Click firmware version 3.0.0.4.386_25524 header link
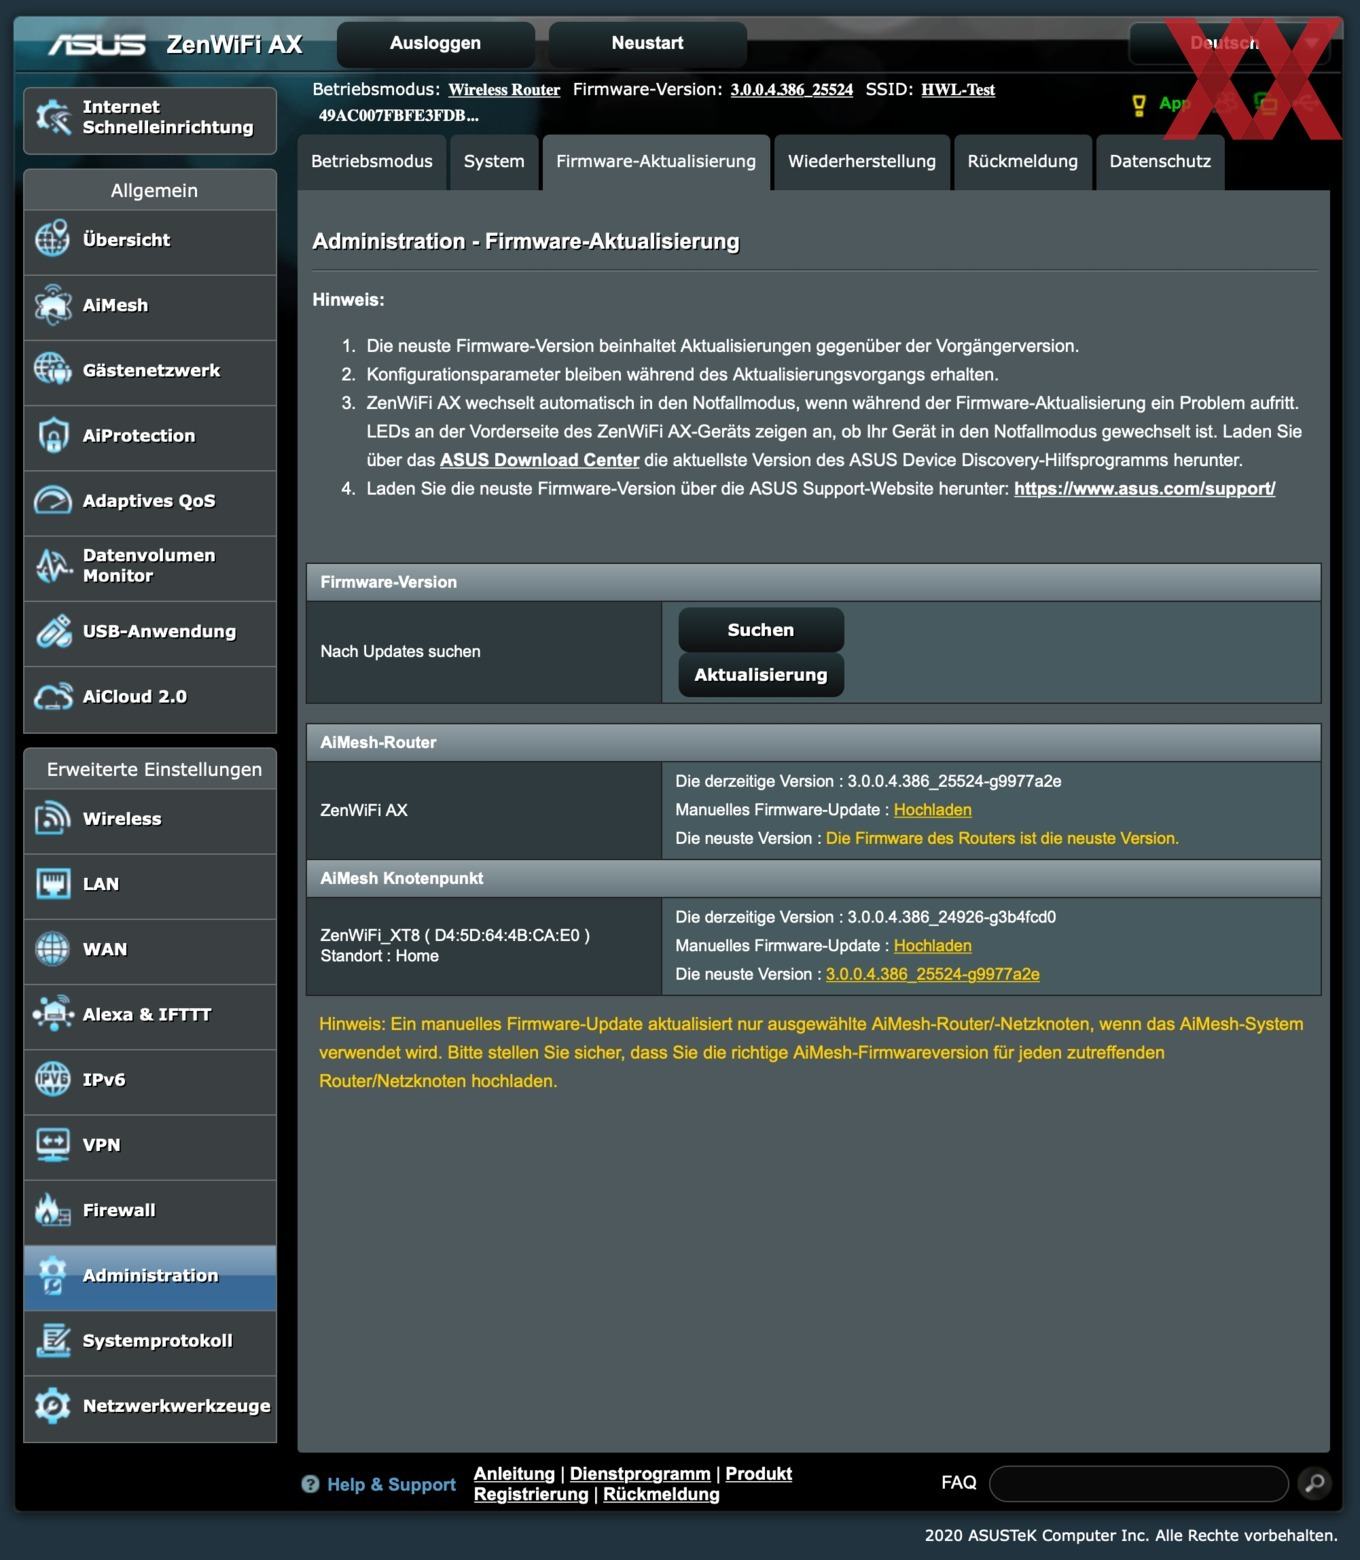Viewport: 1360px width, 1560px height. tap(791, 90)
